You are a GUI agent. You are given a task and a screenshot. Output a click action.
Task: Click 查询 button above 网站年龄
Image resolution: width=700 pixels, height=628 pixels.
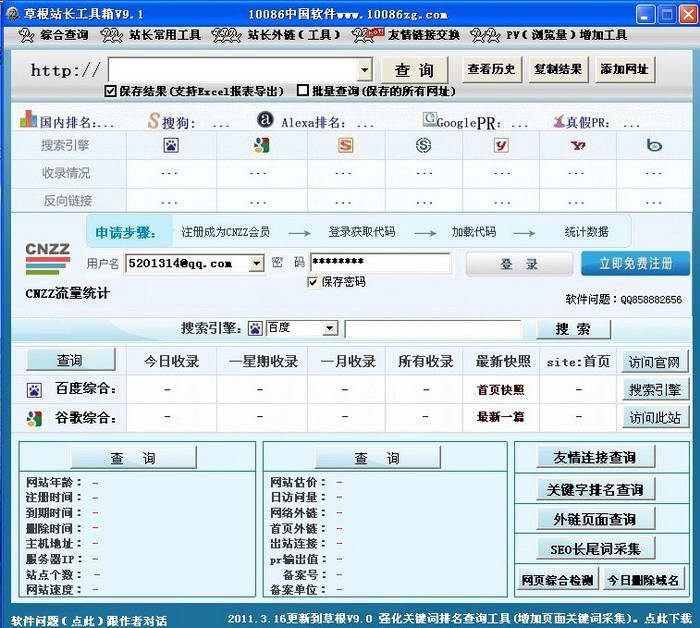click(x=133, y=458)
